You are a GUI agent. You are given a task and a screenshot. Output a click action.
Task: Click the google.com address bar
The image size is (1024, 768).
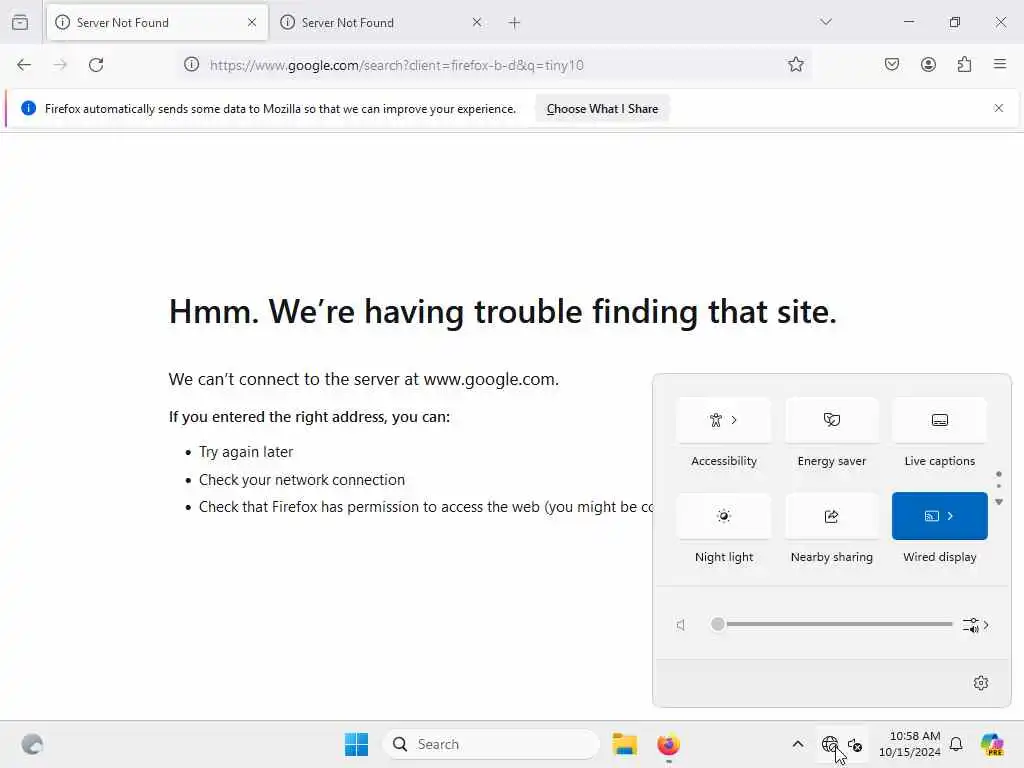(493, 65)
